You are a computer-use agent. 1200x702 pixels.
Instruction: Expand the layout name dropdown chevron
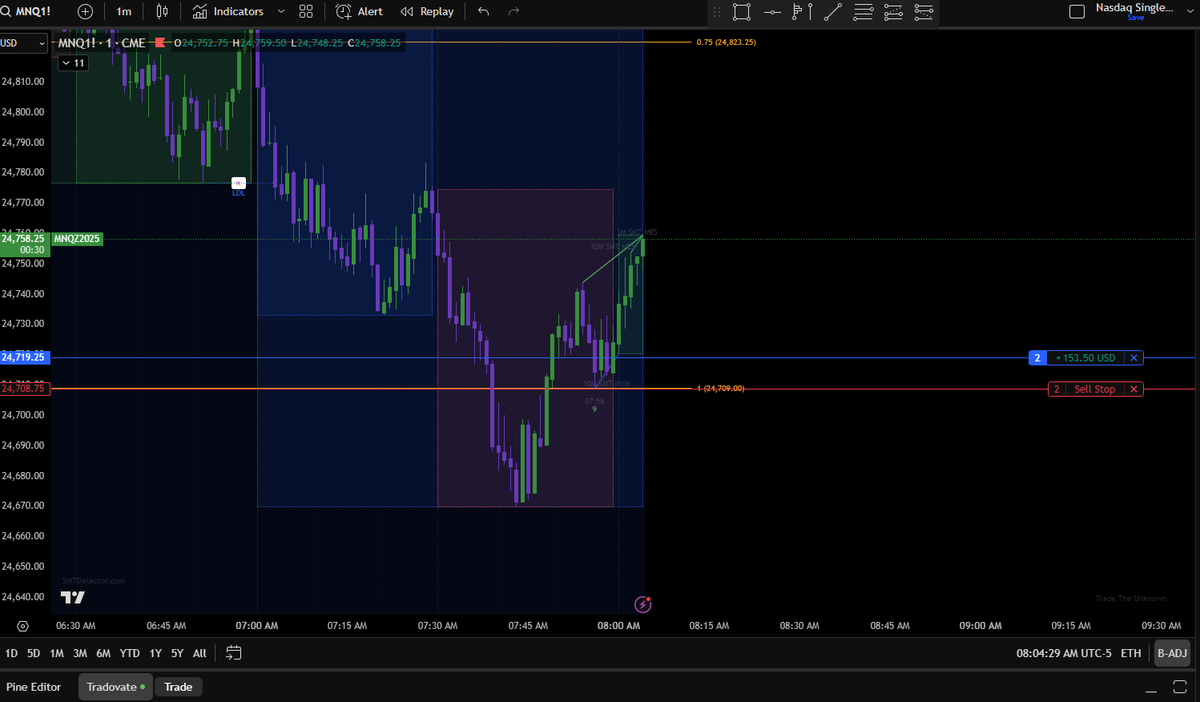(x=1188, y=12)
